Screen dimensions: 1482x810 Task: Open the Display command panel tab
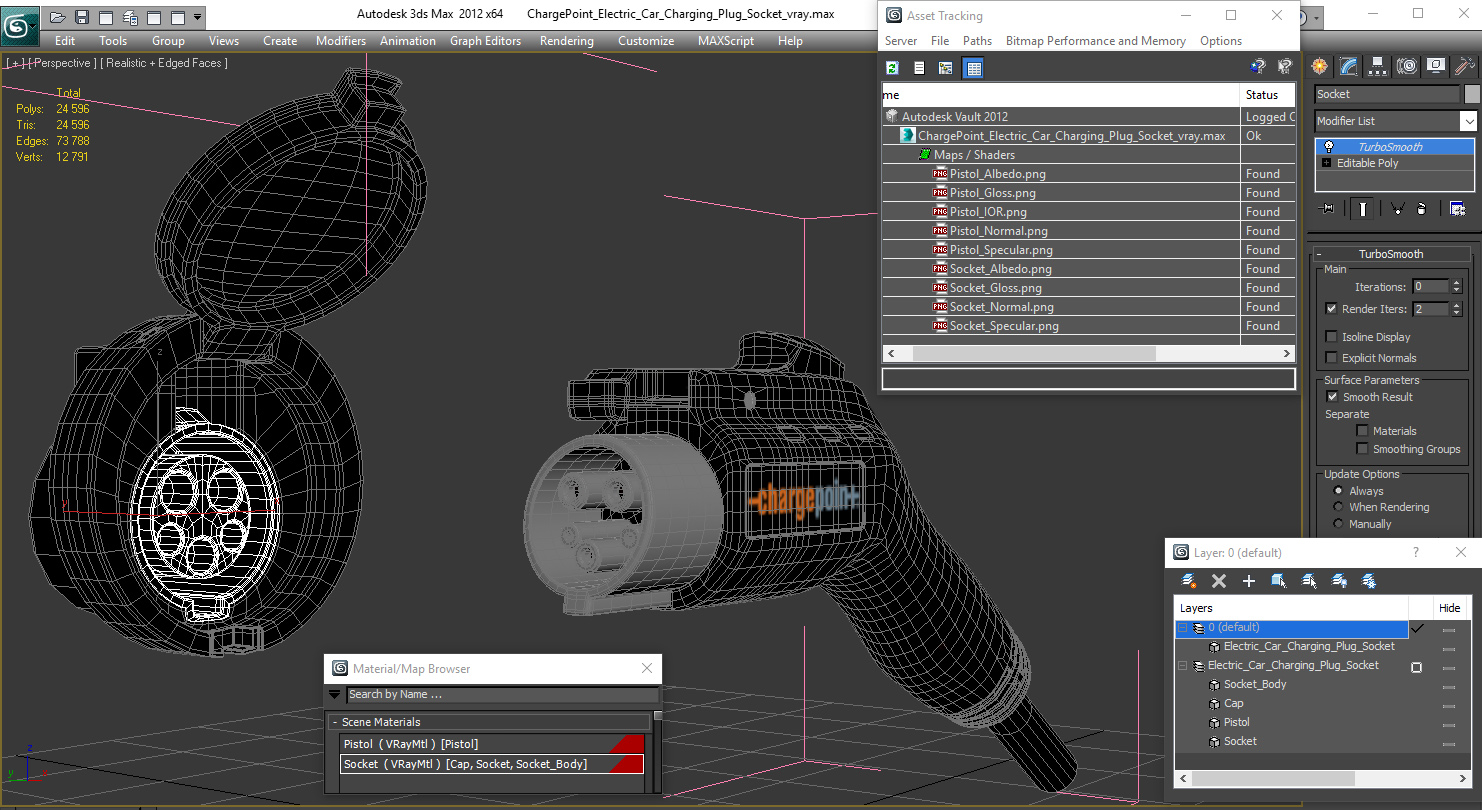[1436, 66]
